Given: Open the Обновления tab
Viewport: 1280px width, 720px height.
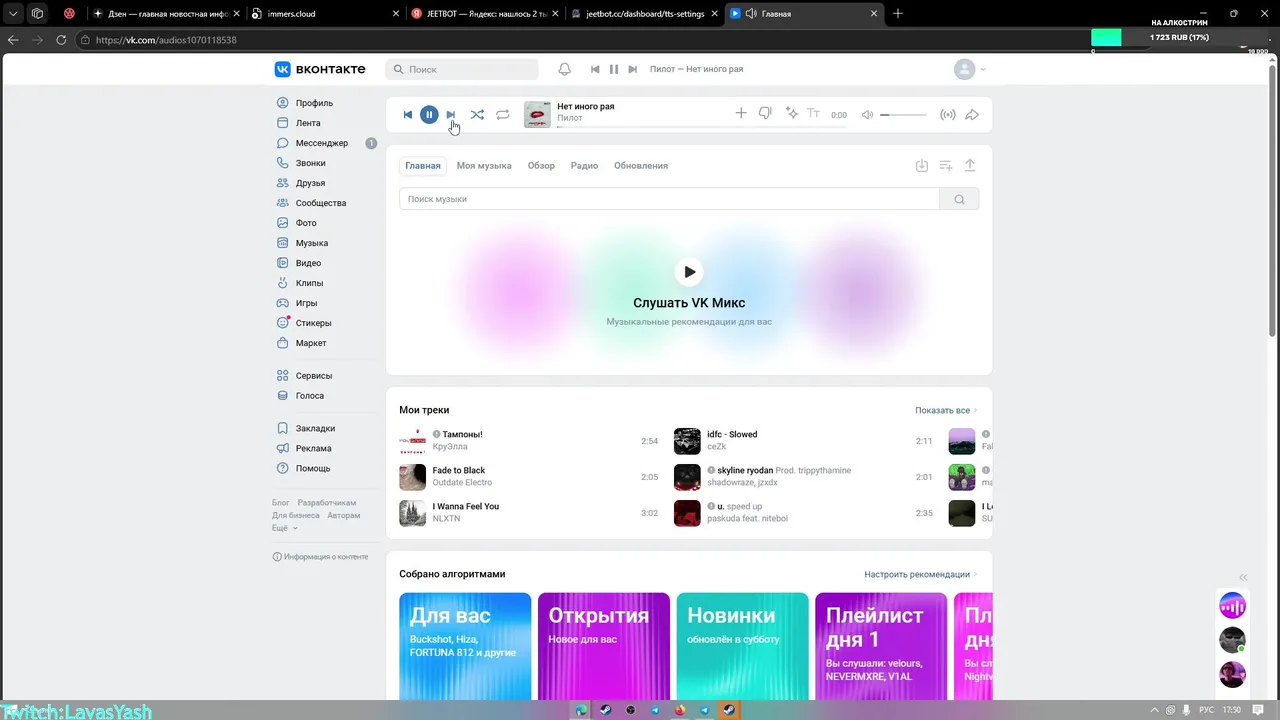Looking at the screenshot, I should (641, 166).
